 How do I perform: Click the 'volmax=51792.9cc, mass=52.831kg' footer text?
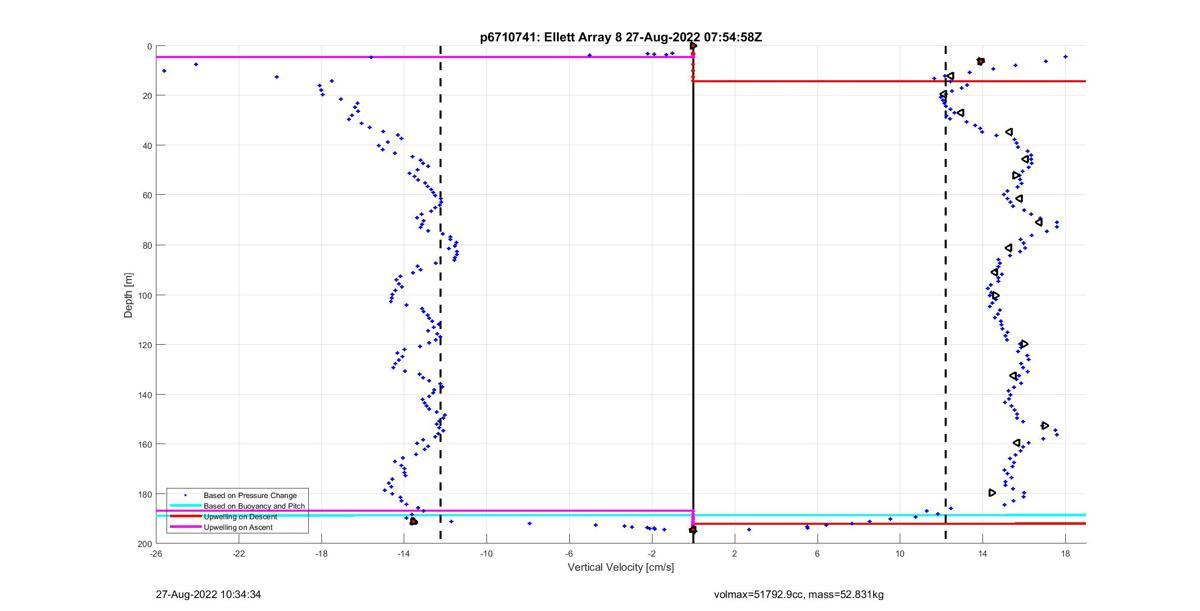point(799,594)
